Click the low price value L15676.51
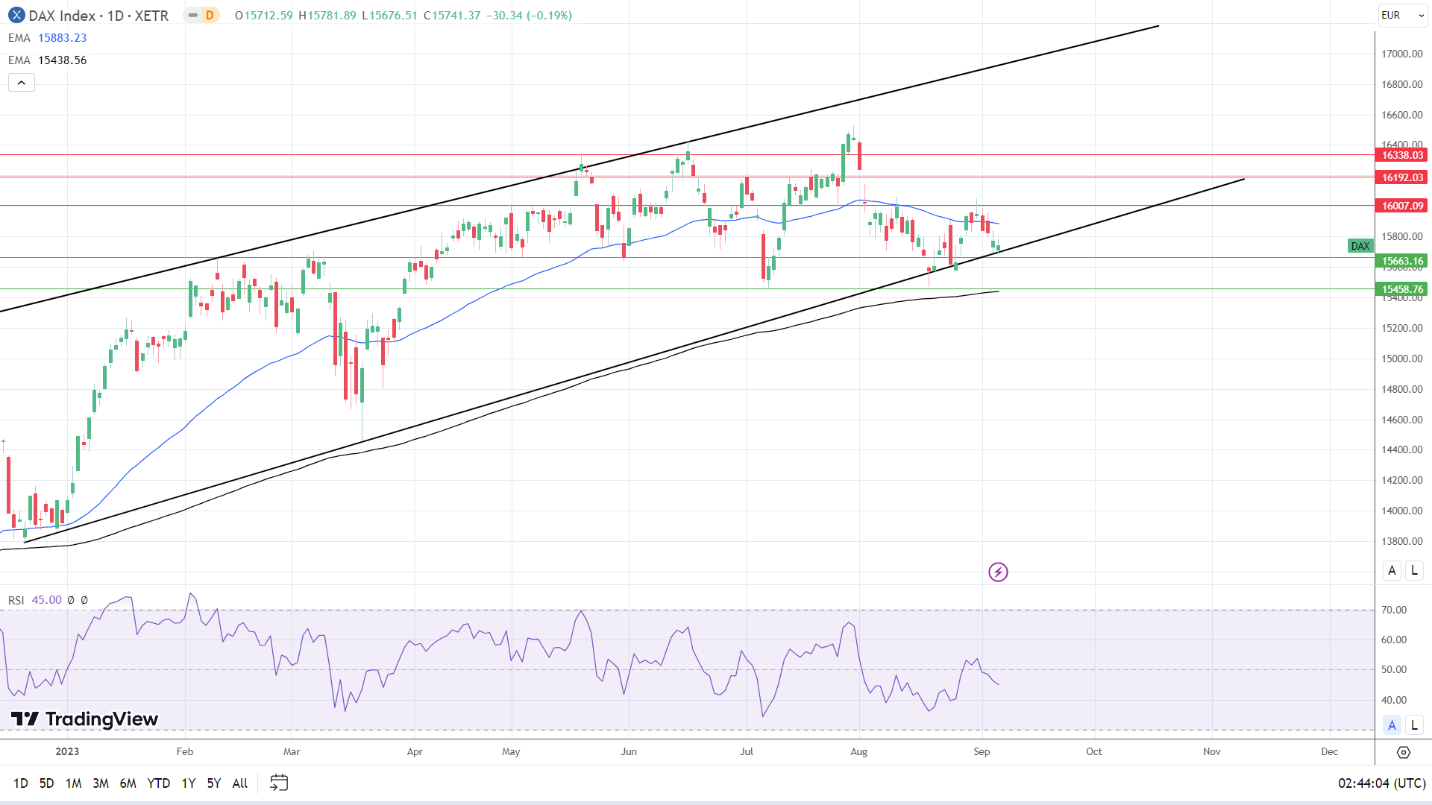 [x=391, y=15]
